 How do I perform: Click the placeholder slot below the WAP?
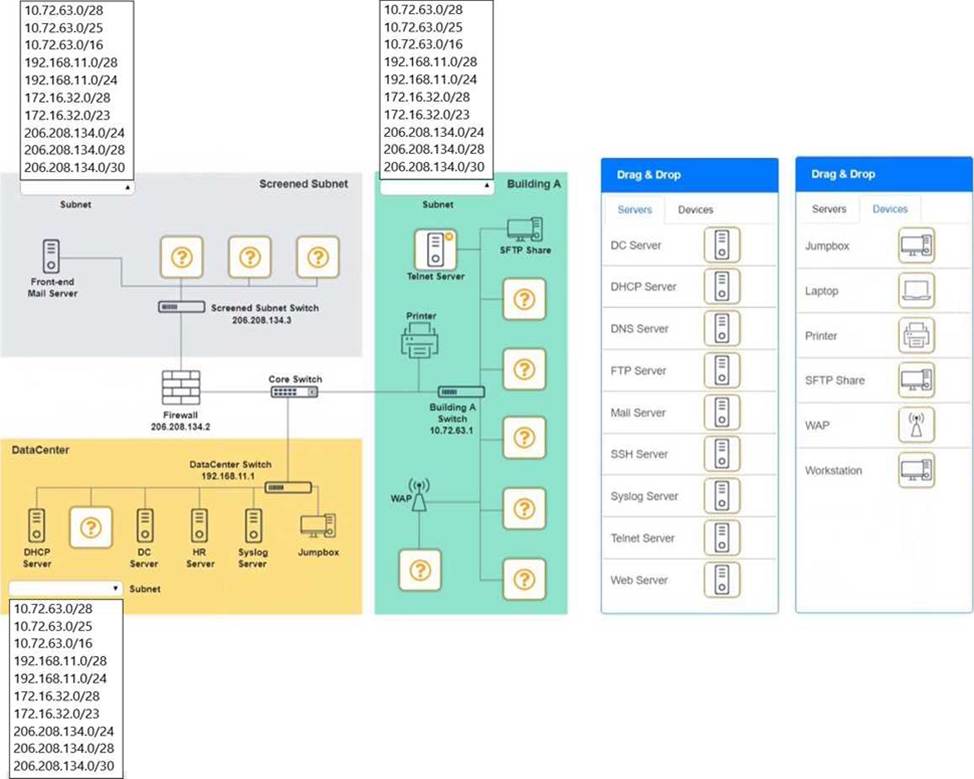420,570
